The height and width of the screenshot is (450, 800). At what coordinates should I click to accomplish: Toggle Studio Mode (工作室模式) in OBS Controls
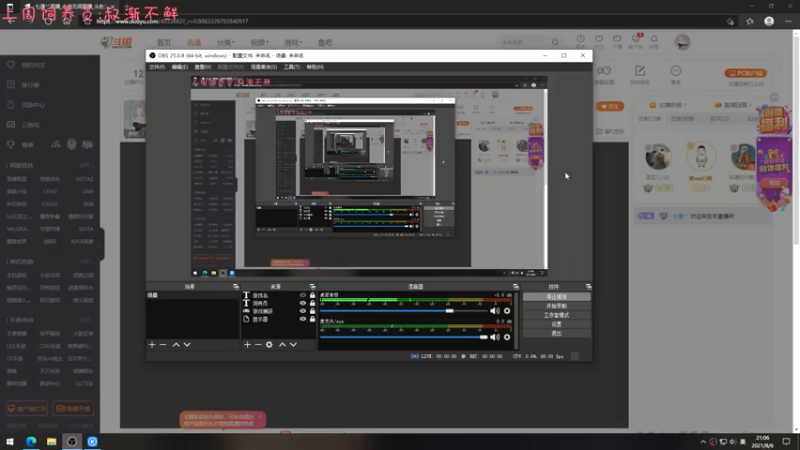557,315
